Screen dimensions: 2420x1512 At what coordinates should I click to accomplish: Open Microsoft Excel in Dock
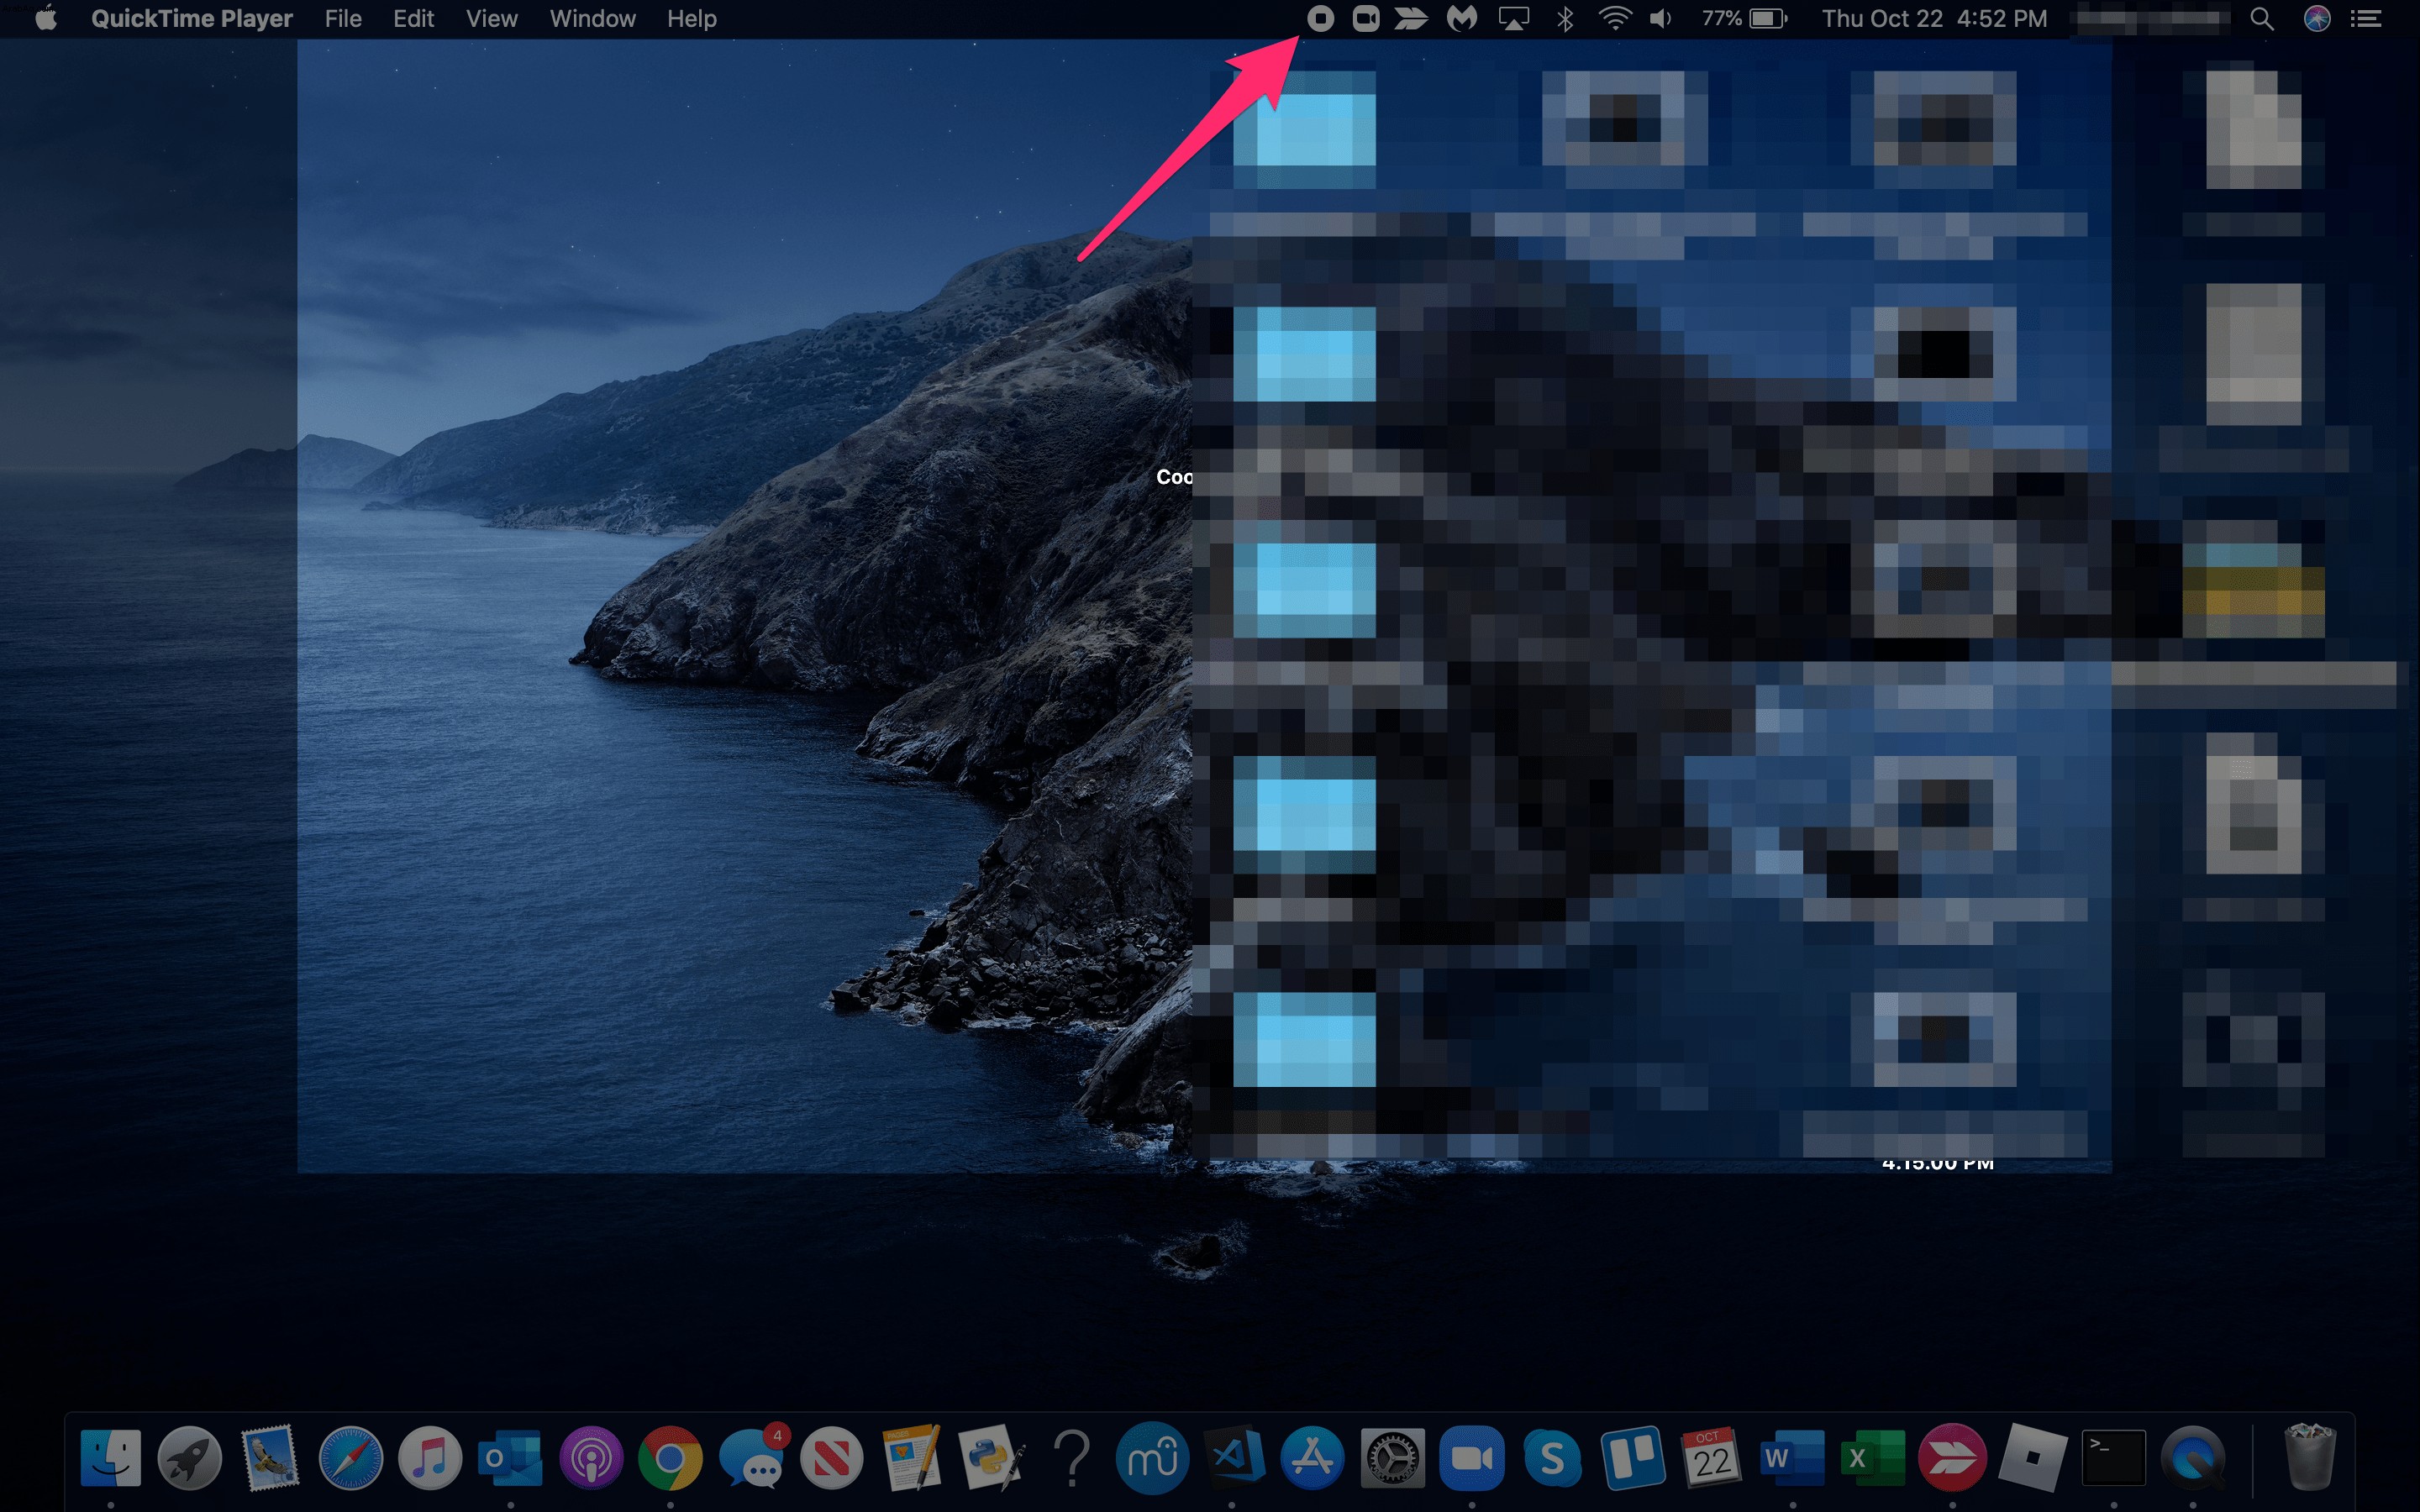[x=1872, y=1457]
